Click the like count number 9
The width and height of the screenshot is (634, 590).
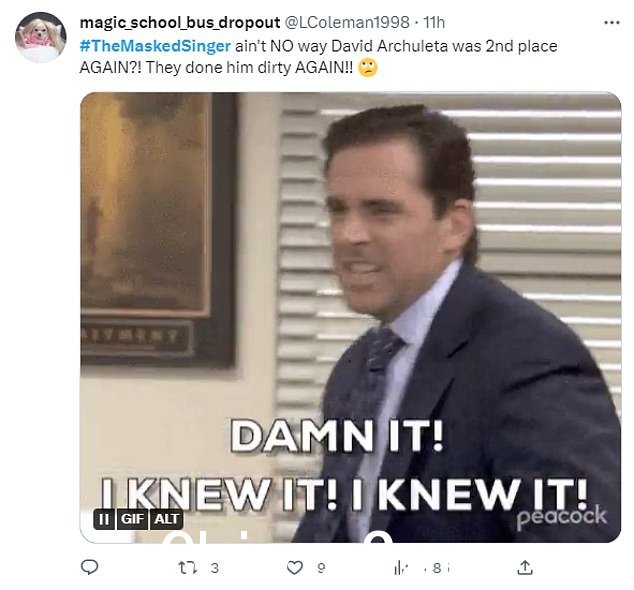click(x=321, y=568)
